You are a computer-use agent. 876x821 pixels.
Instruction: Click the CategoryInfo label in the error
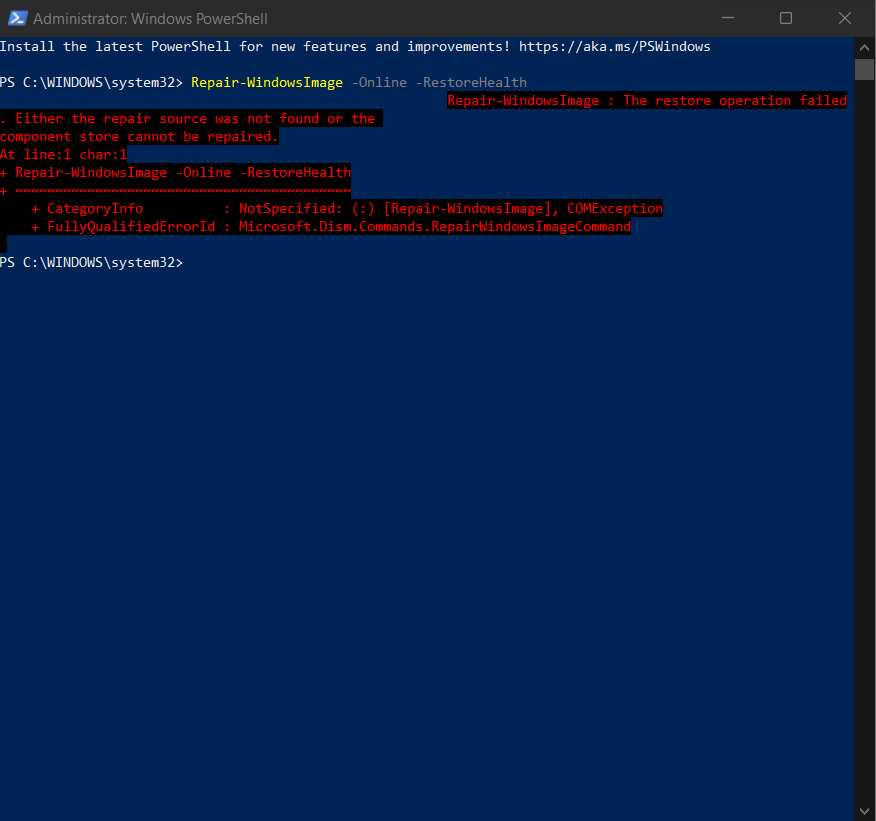pyautogui.click(x=95, y=208)
